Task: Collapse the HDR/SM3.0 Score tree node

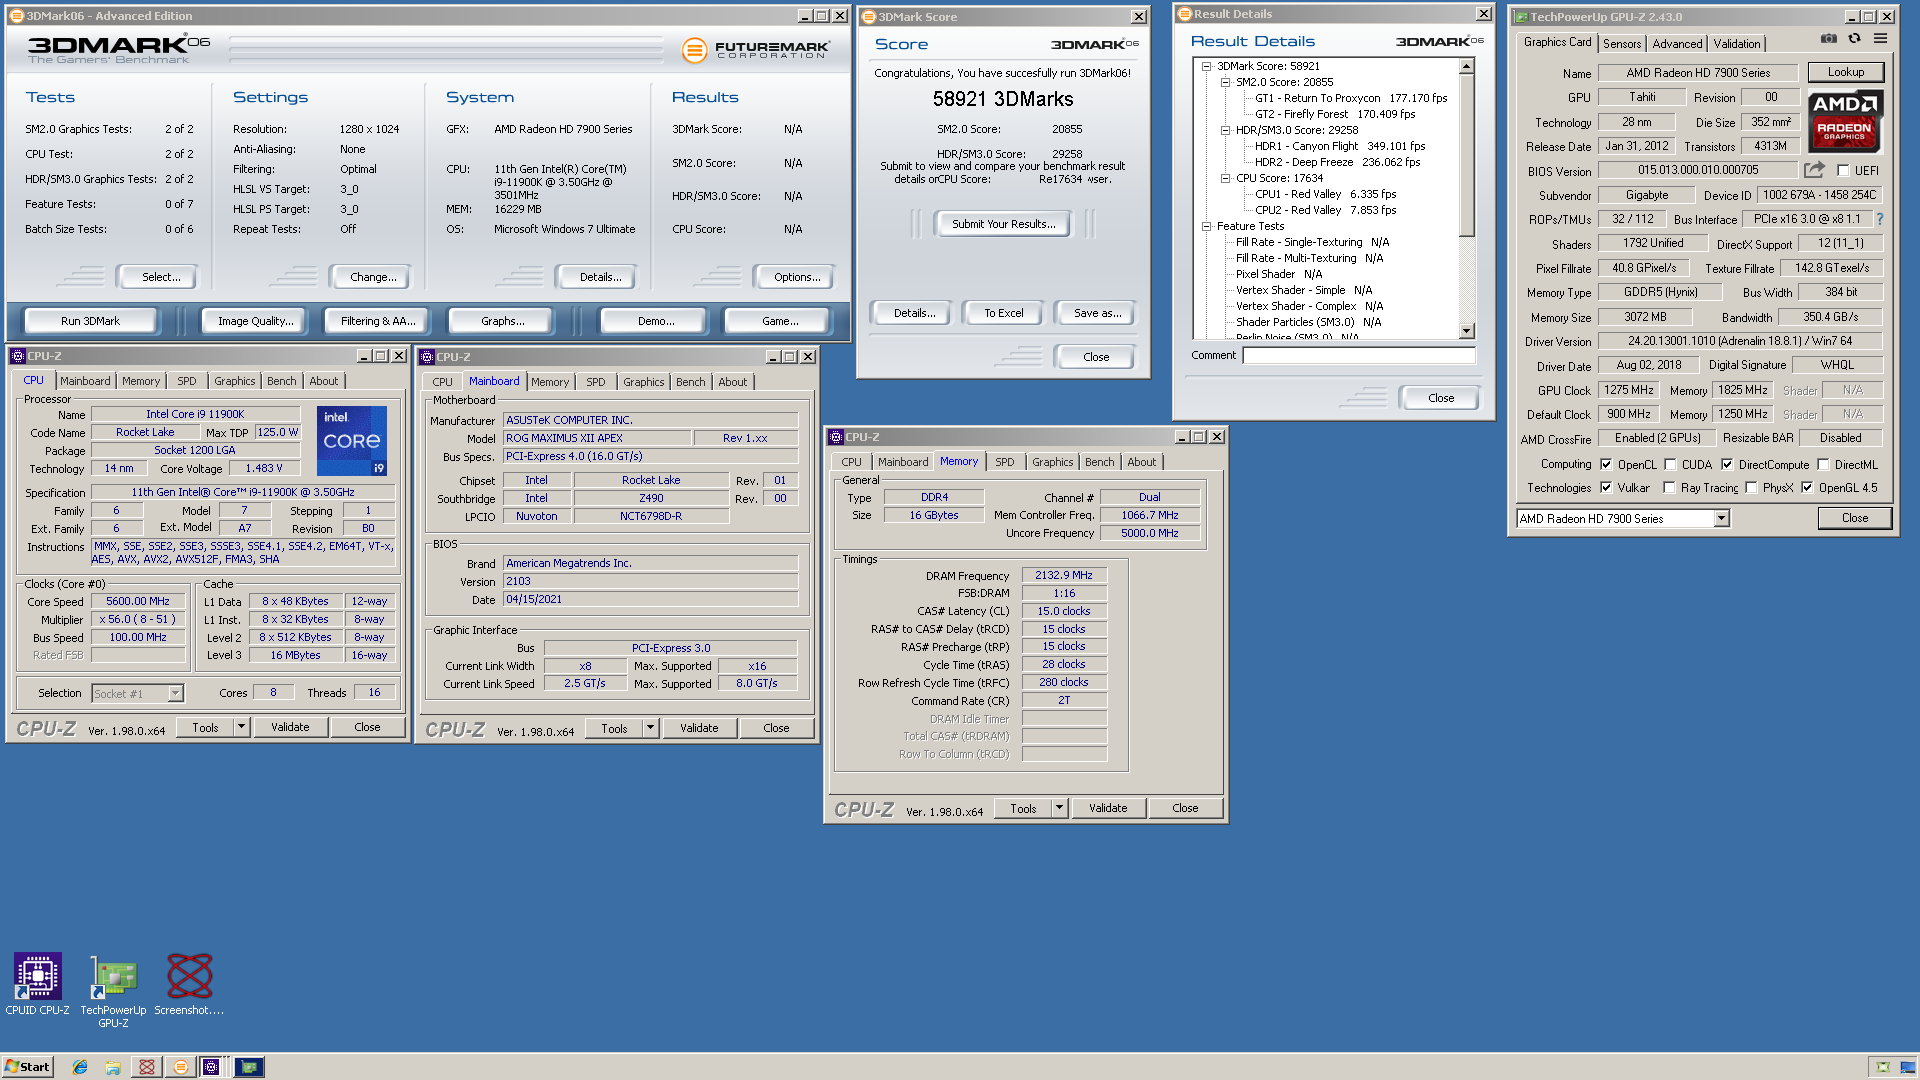Action: [1225, 130]
